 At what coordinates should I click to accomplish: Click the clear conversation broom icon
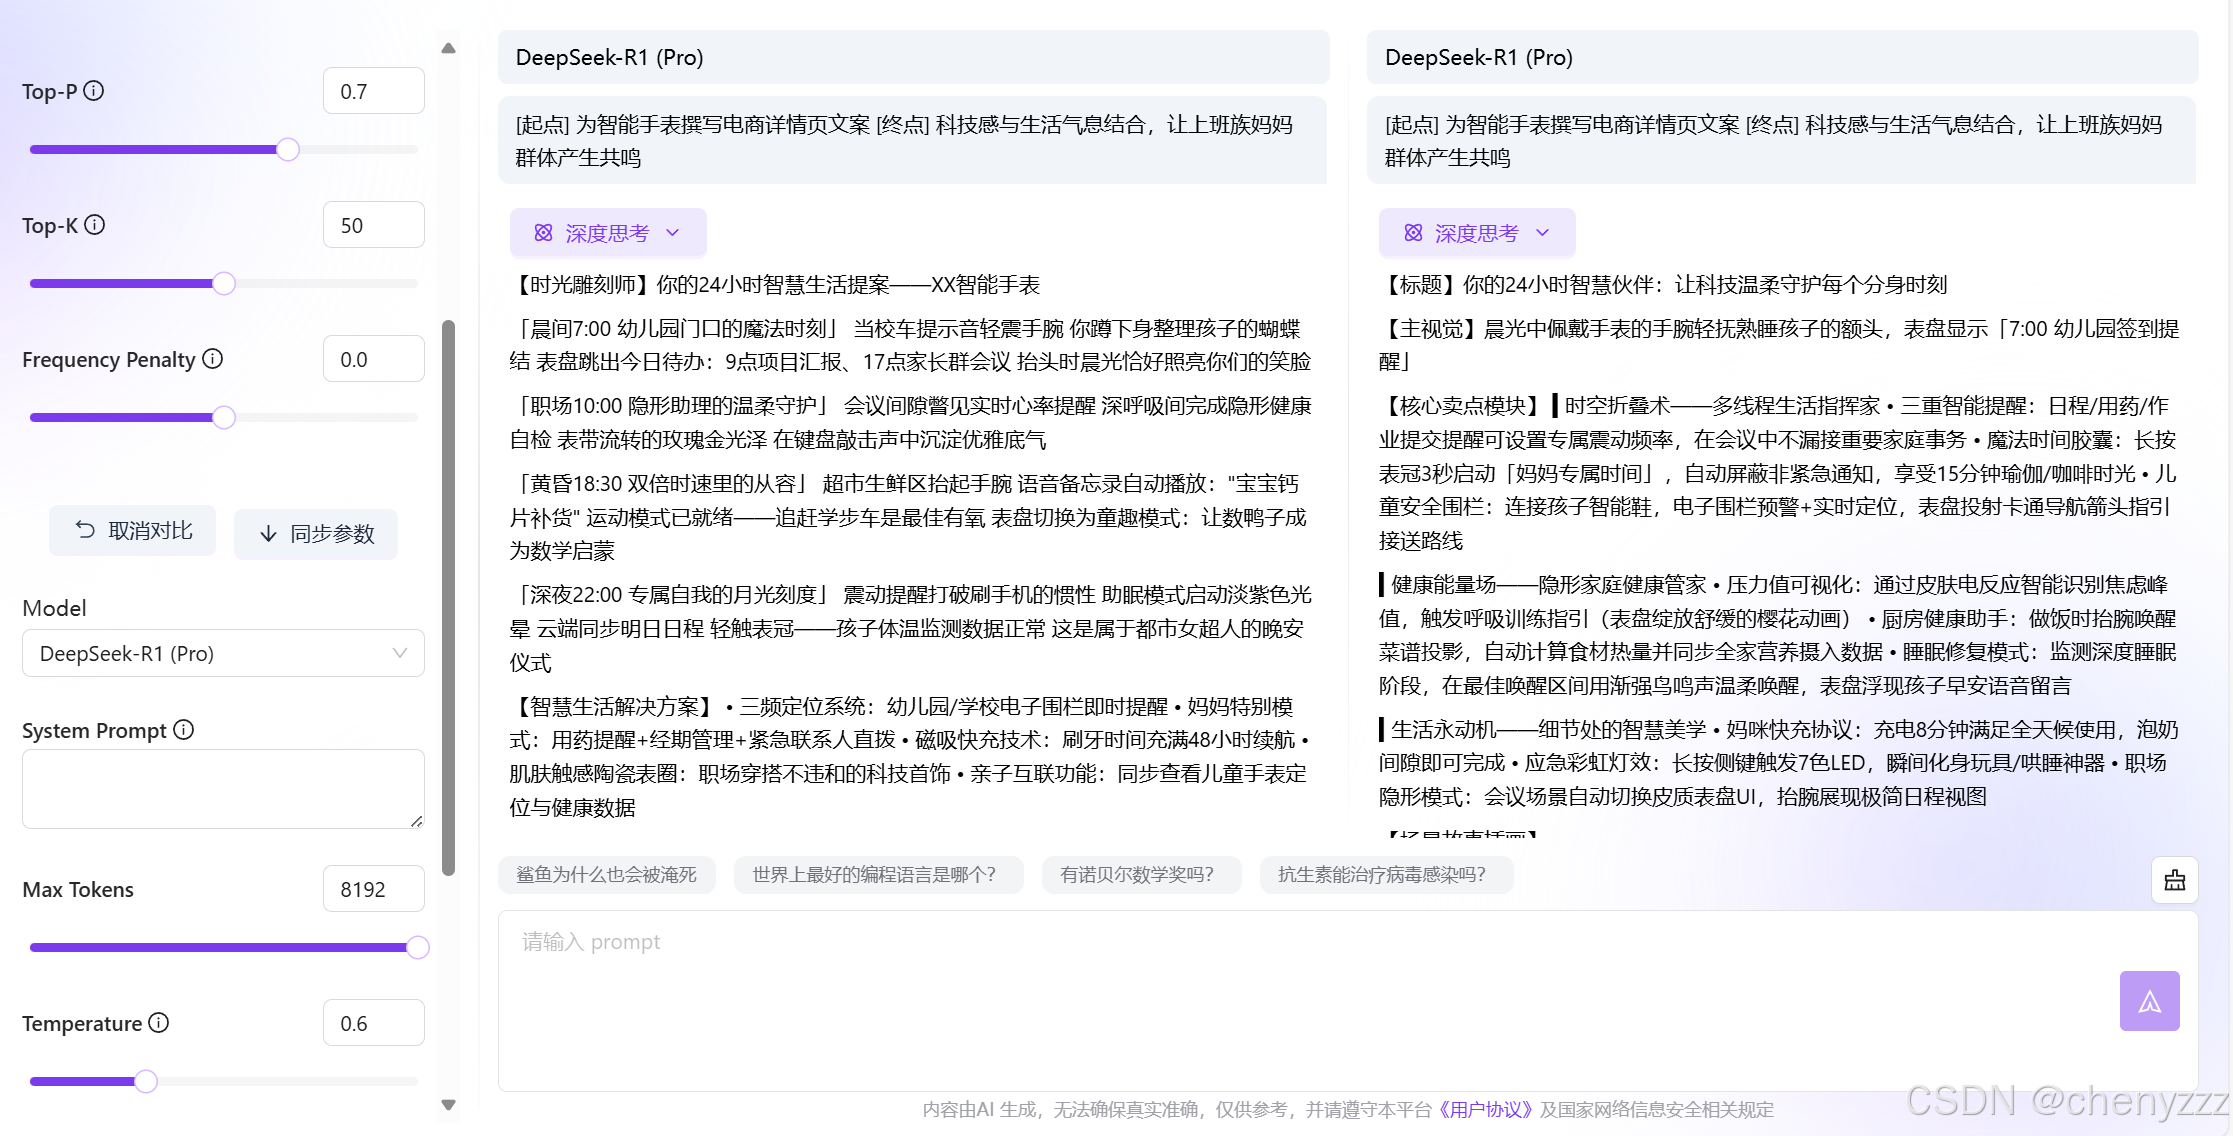point(2174,880)
